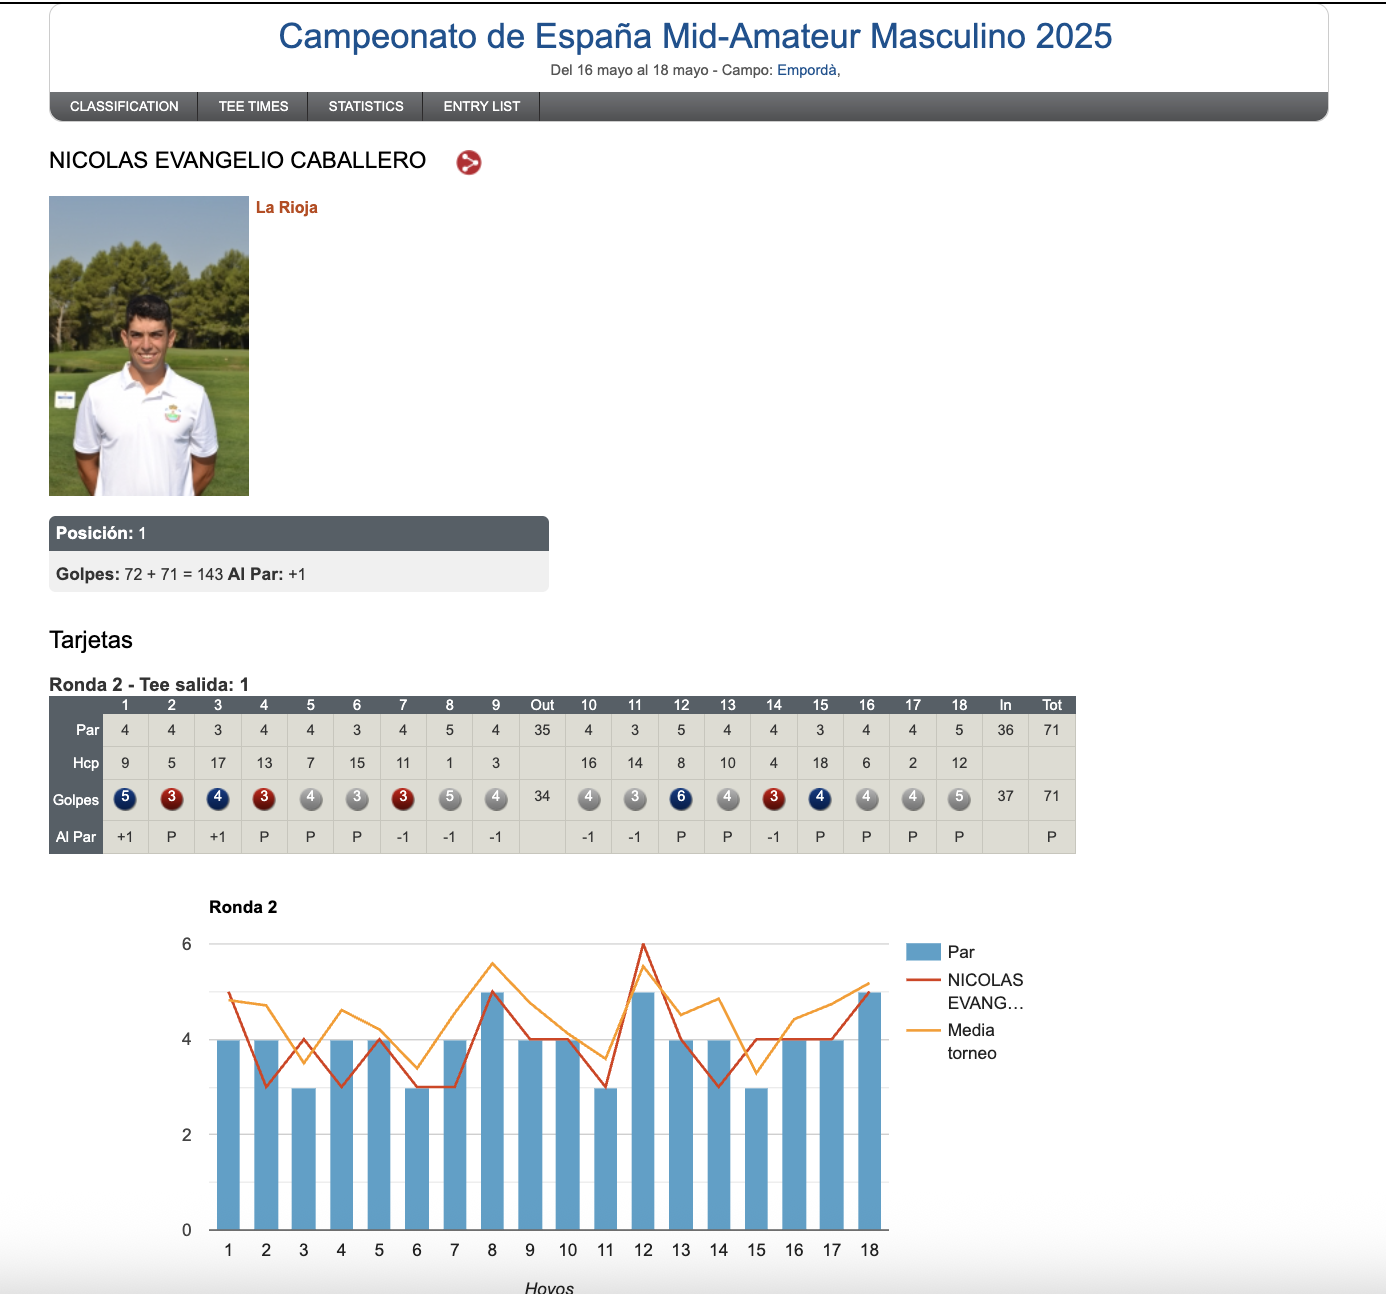The image size is (1386, 1294).
Task: Click hole 15 blue score ball showing 4
Action: tap(820, 798)
